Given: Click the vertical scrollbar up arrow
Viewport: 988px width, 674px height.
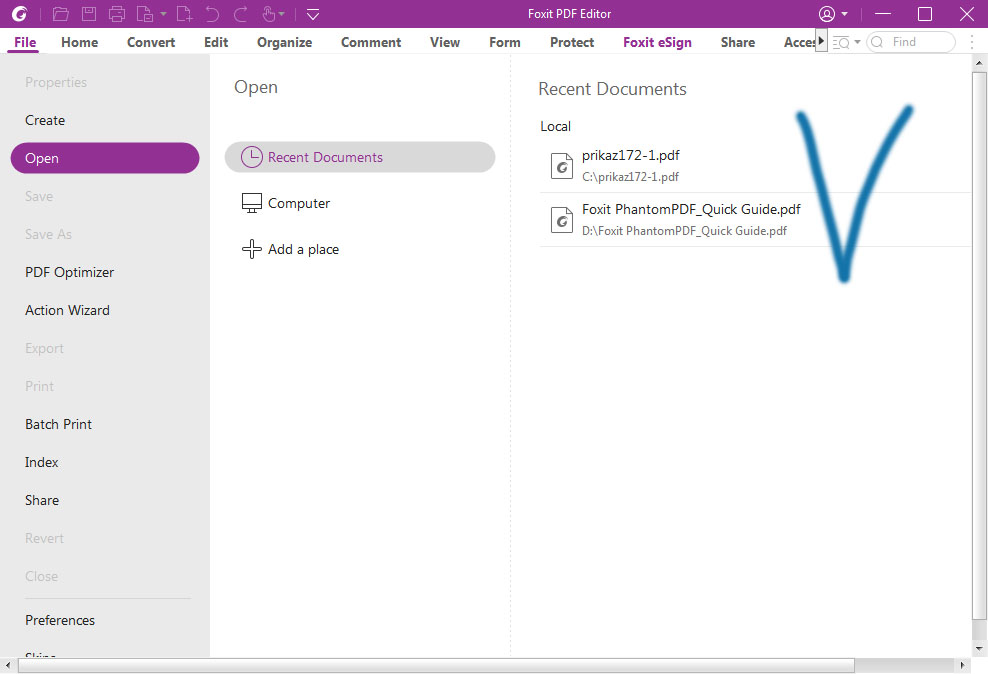Looking at the screenshot, I should 979,63.
